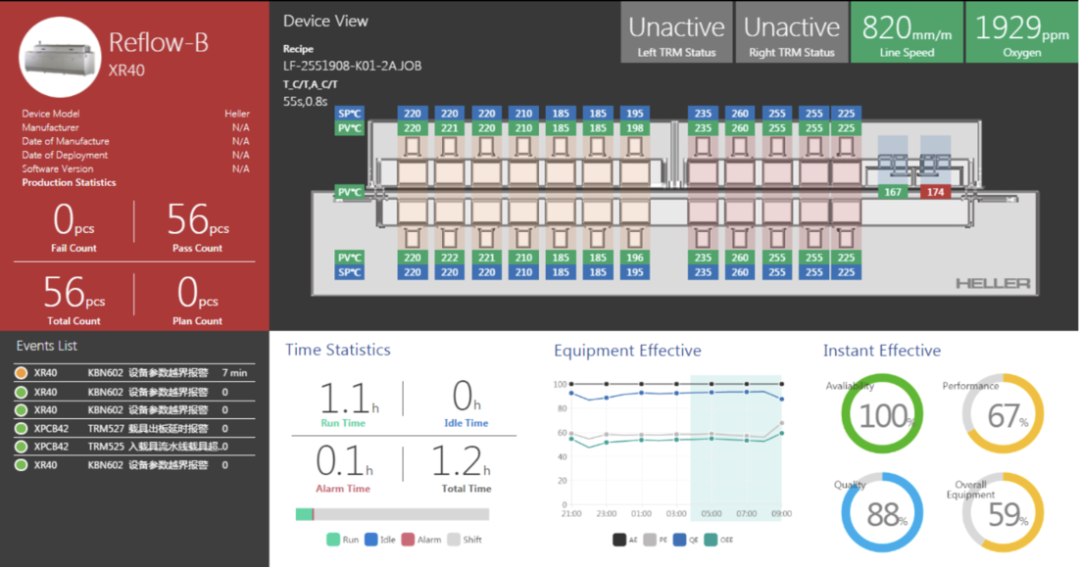
Task: Open the Line Speed 820 mm/m tile
Action: (906, 32)
